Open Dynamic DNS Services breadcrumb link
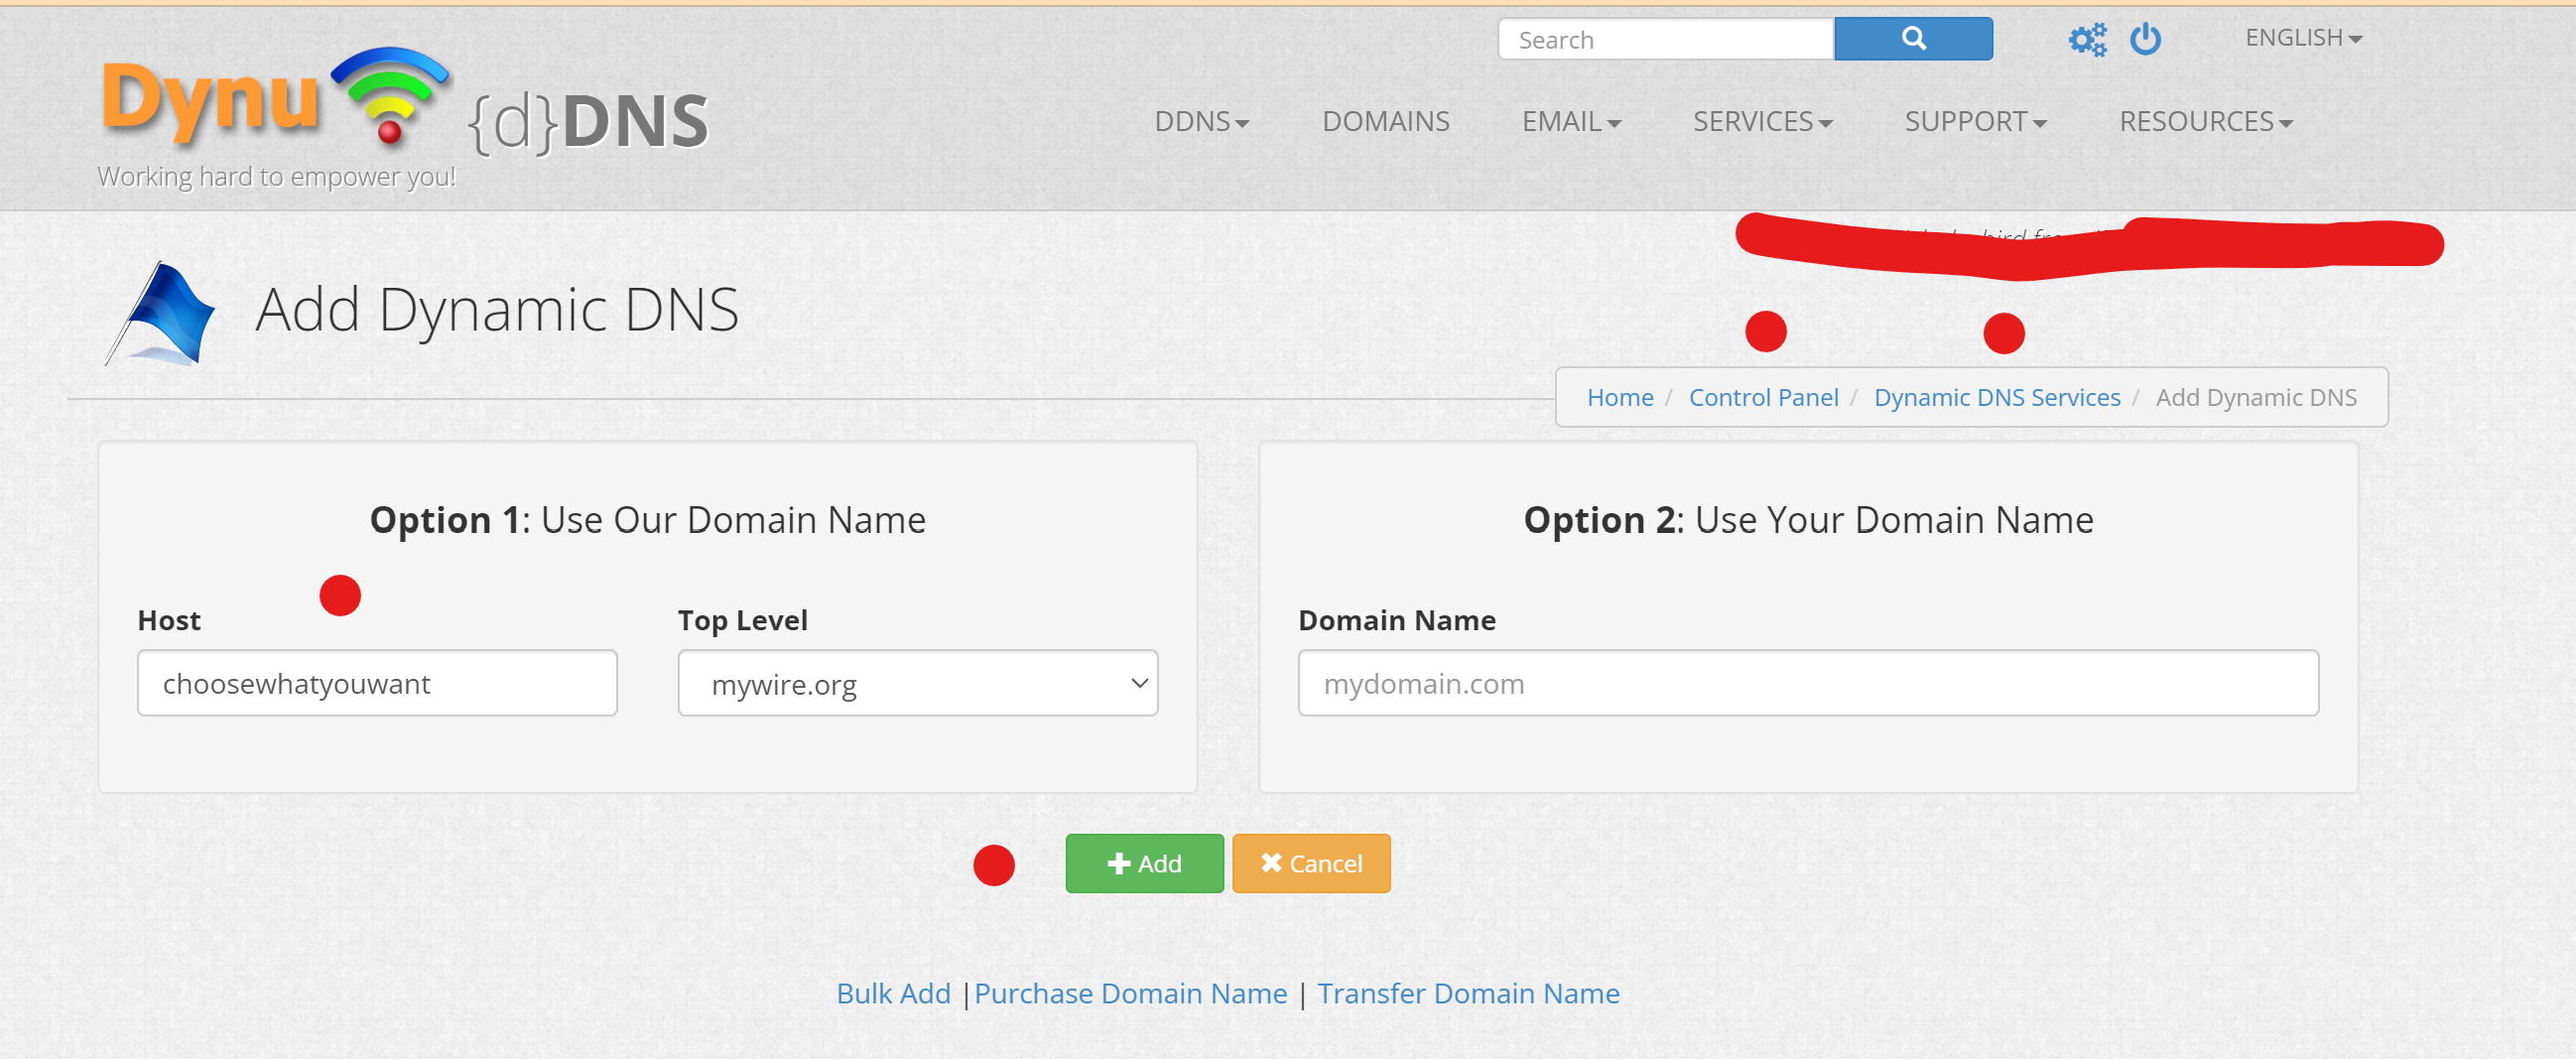The width and height of the screenshot is (2576, 1060). click(x=1997, y=398)
